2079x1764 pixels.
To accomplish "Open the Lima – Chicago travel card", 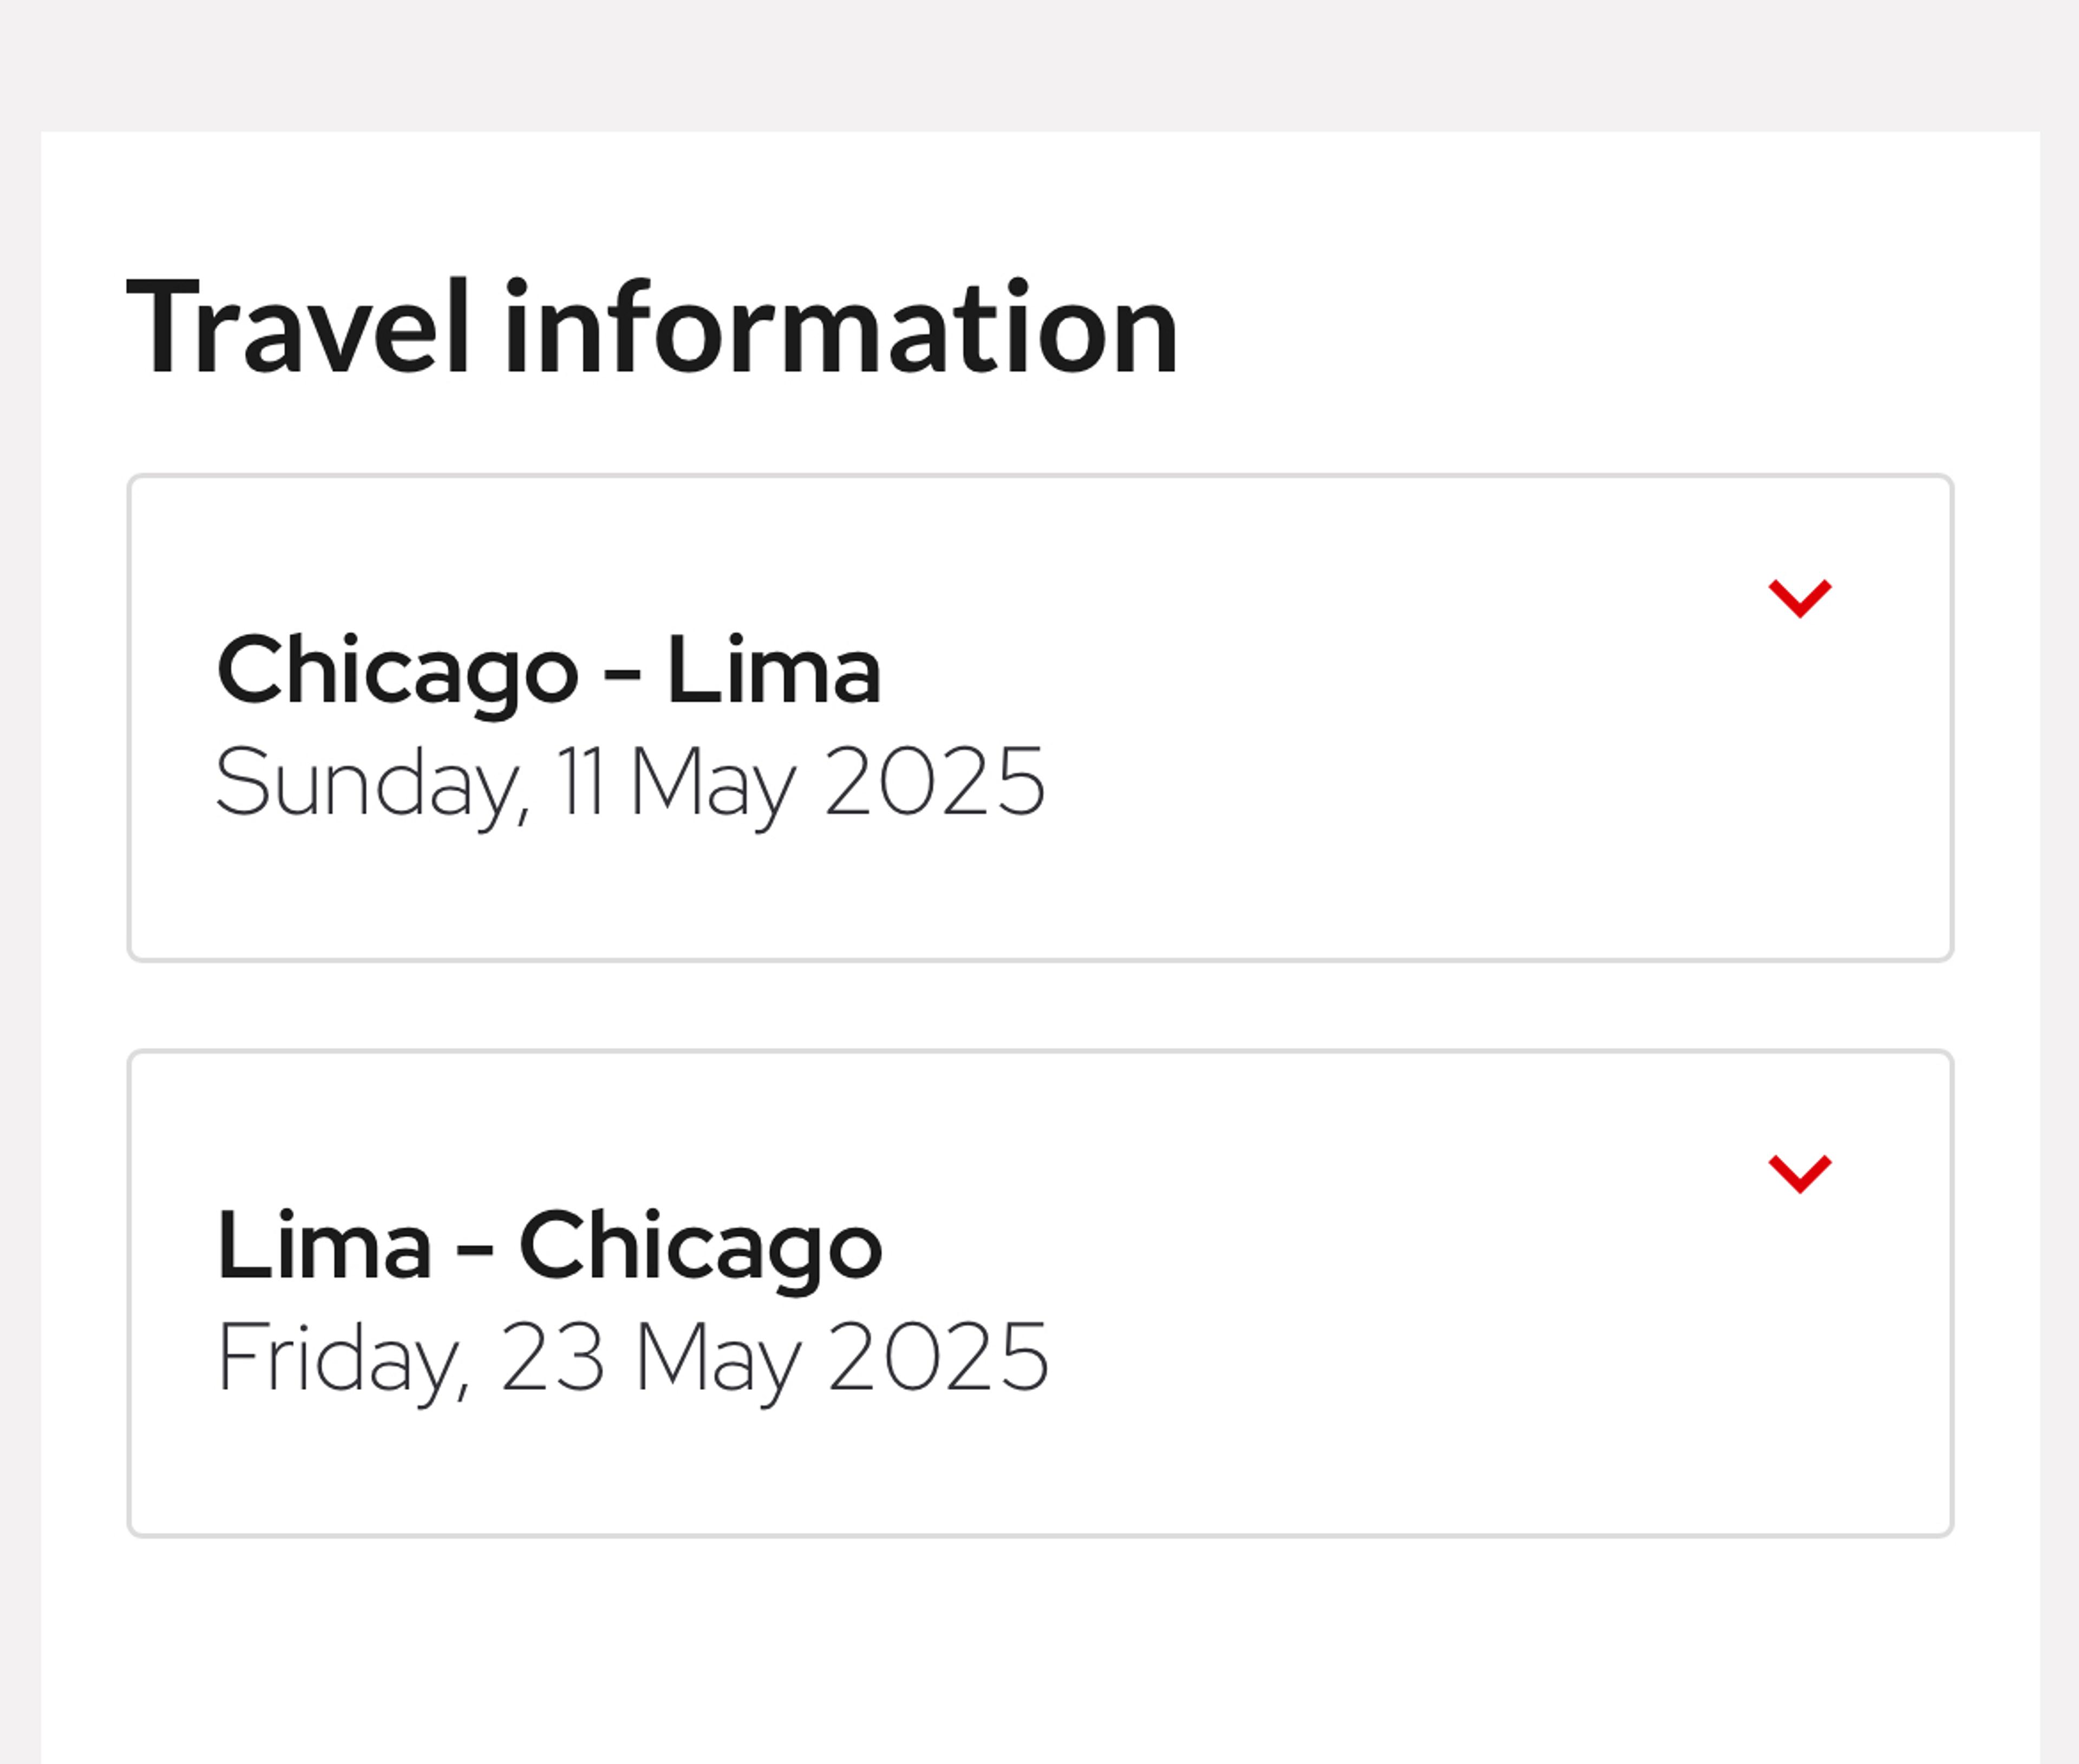I will 1039,1293.
